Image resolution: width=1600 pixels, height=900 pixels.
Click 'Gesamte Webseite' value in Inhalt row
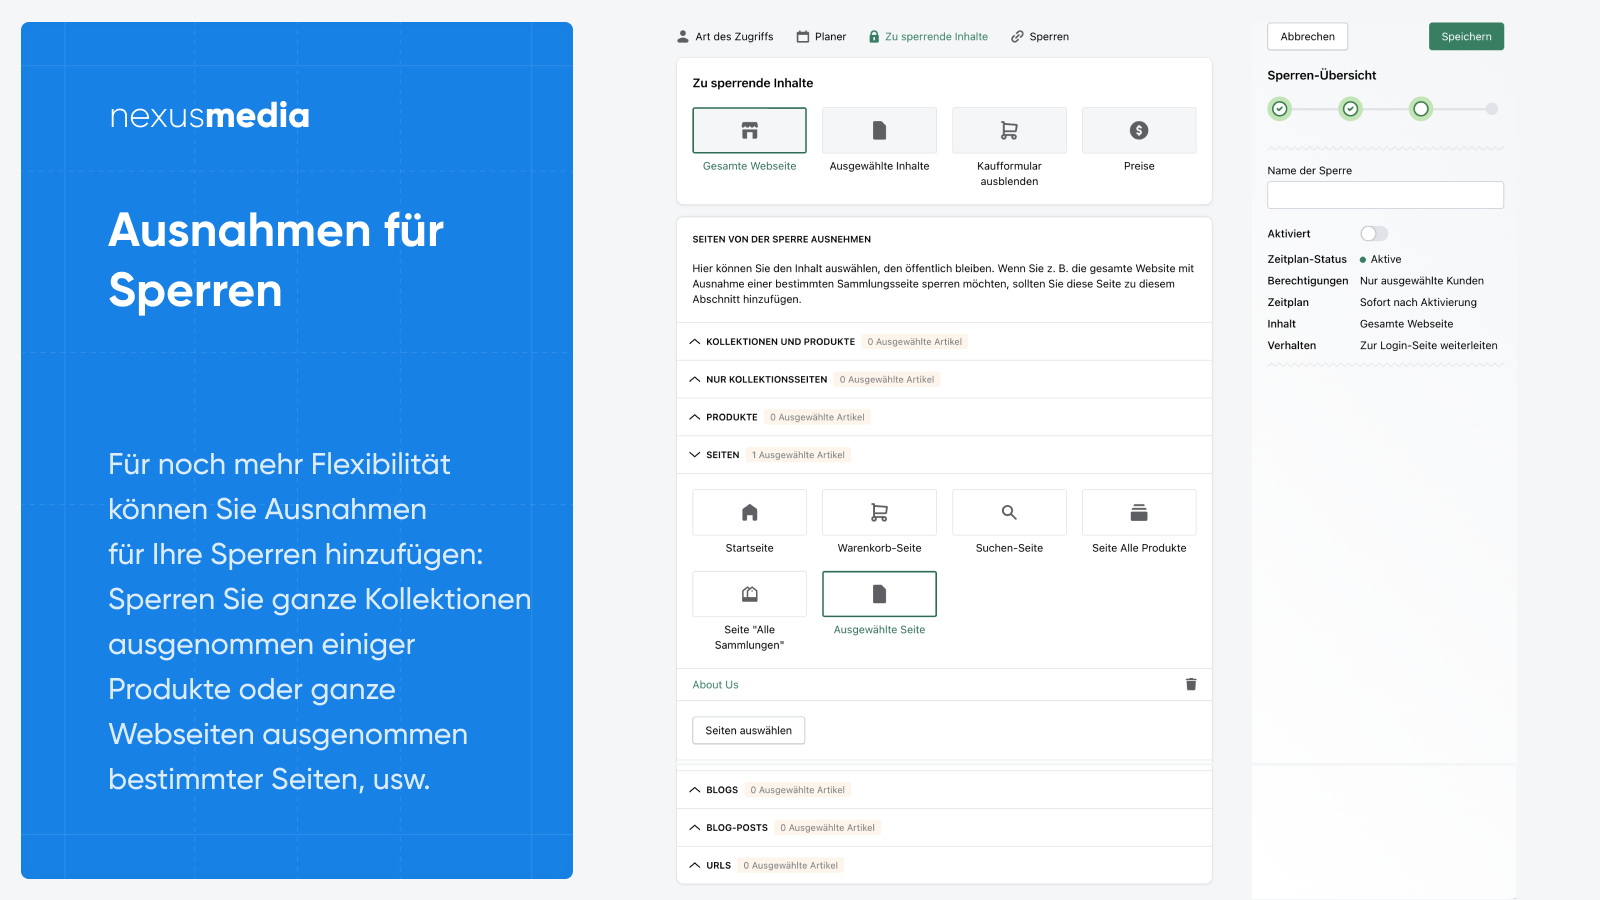coord(1406,324)
